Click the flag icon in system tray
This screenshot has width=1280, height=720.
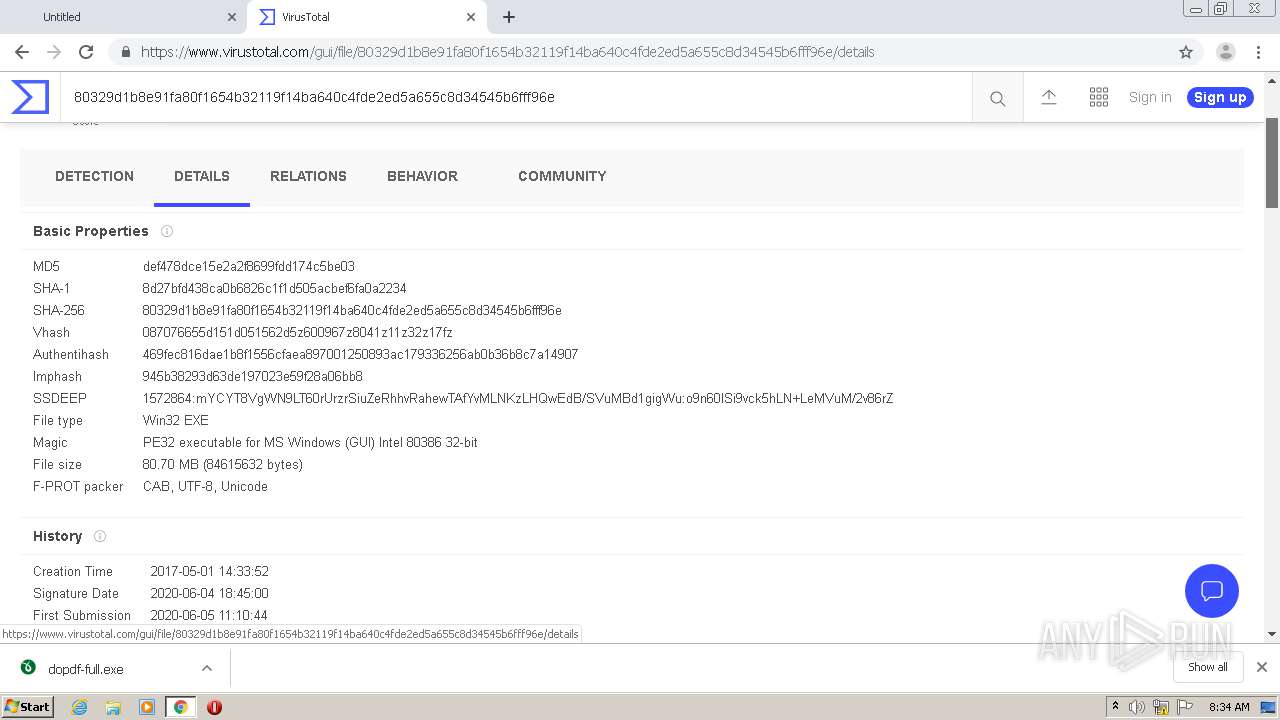coord(1184,707)
